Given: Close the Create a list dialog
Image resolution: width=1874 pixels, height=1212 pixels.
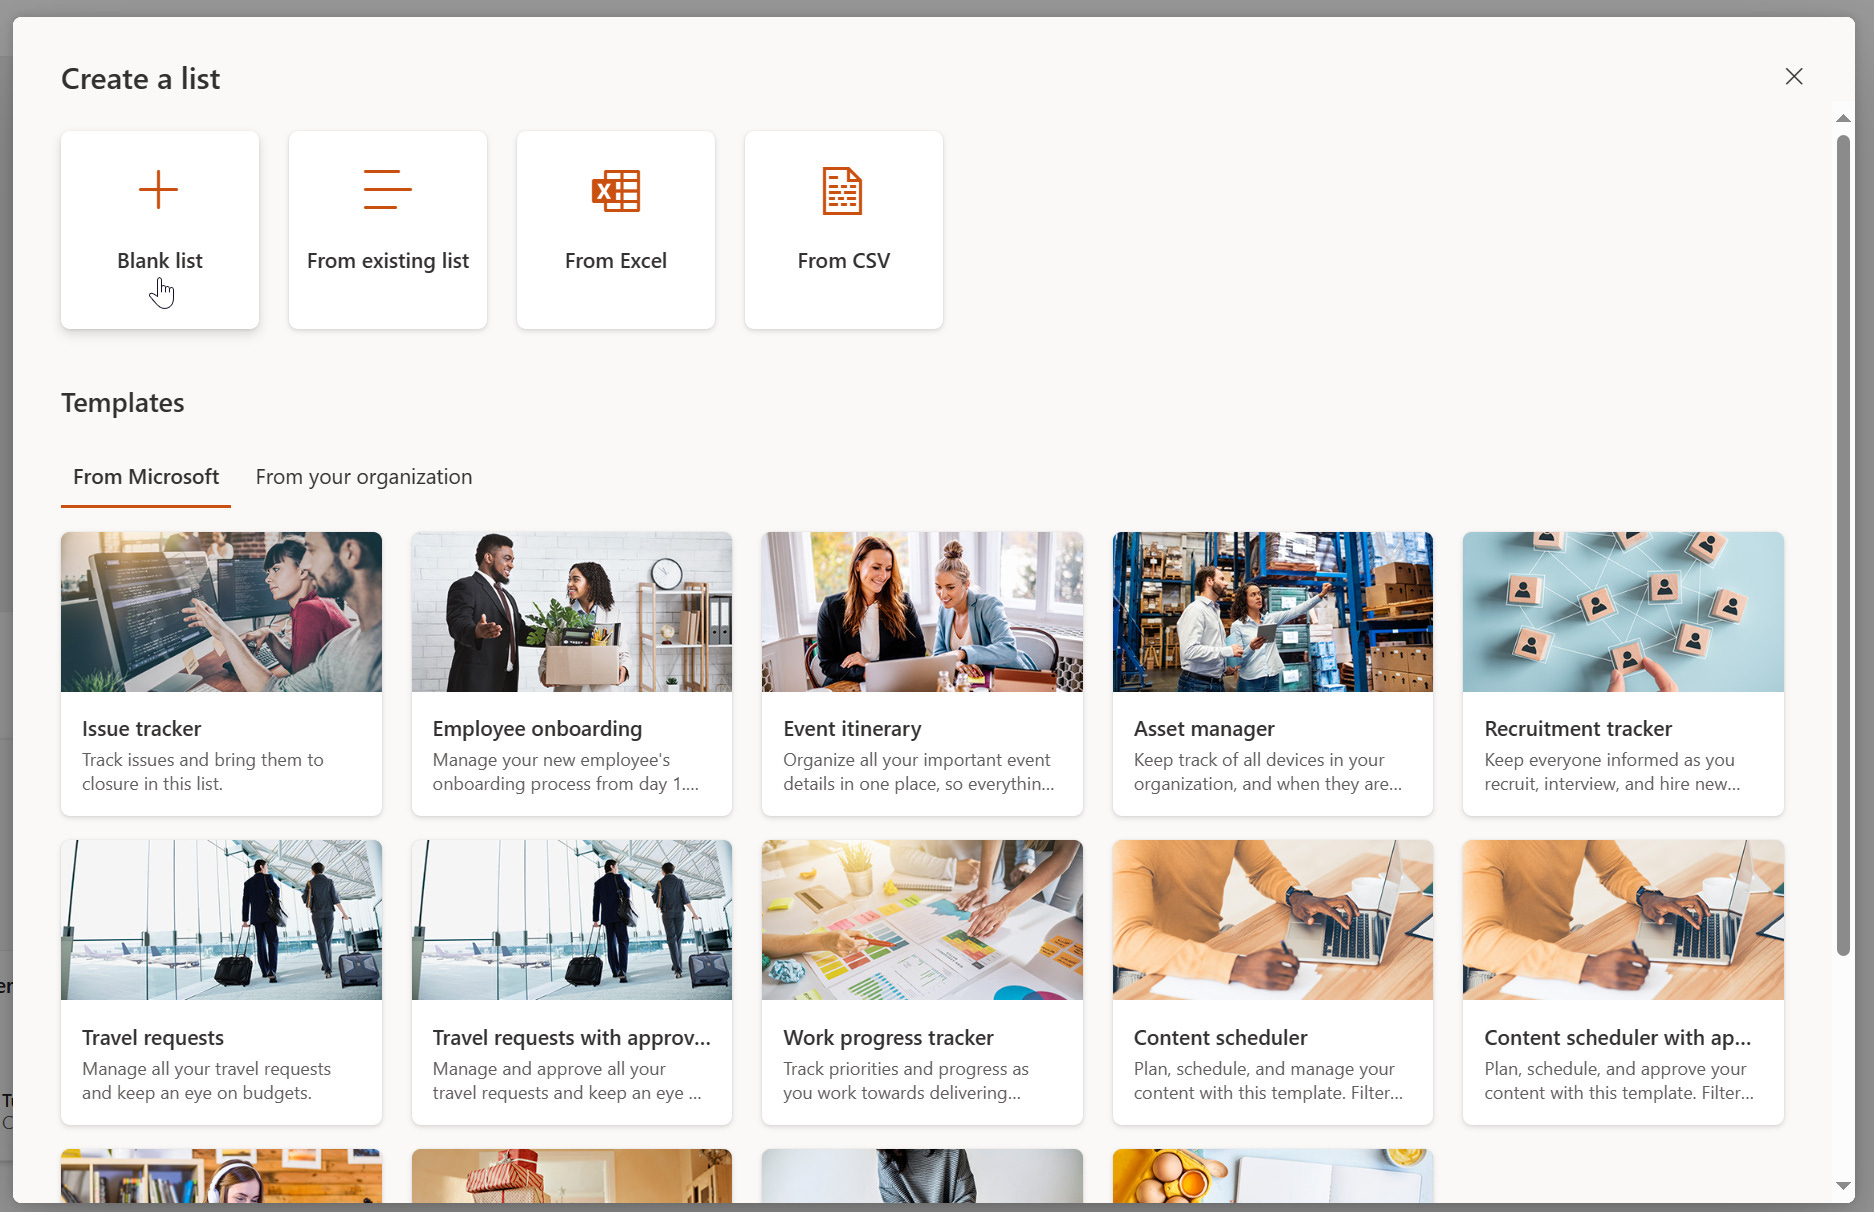Looking at the screenshot, I should click(1794, 77).
